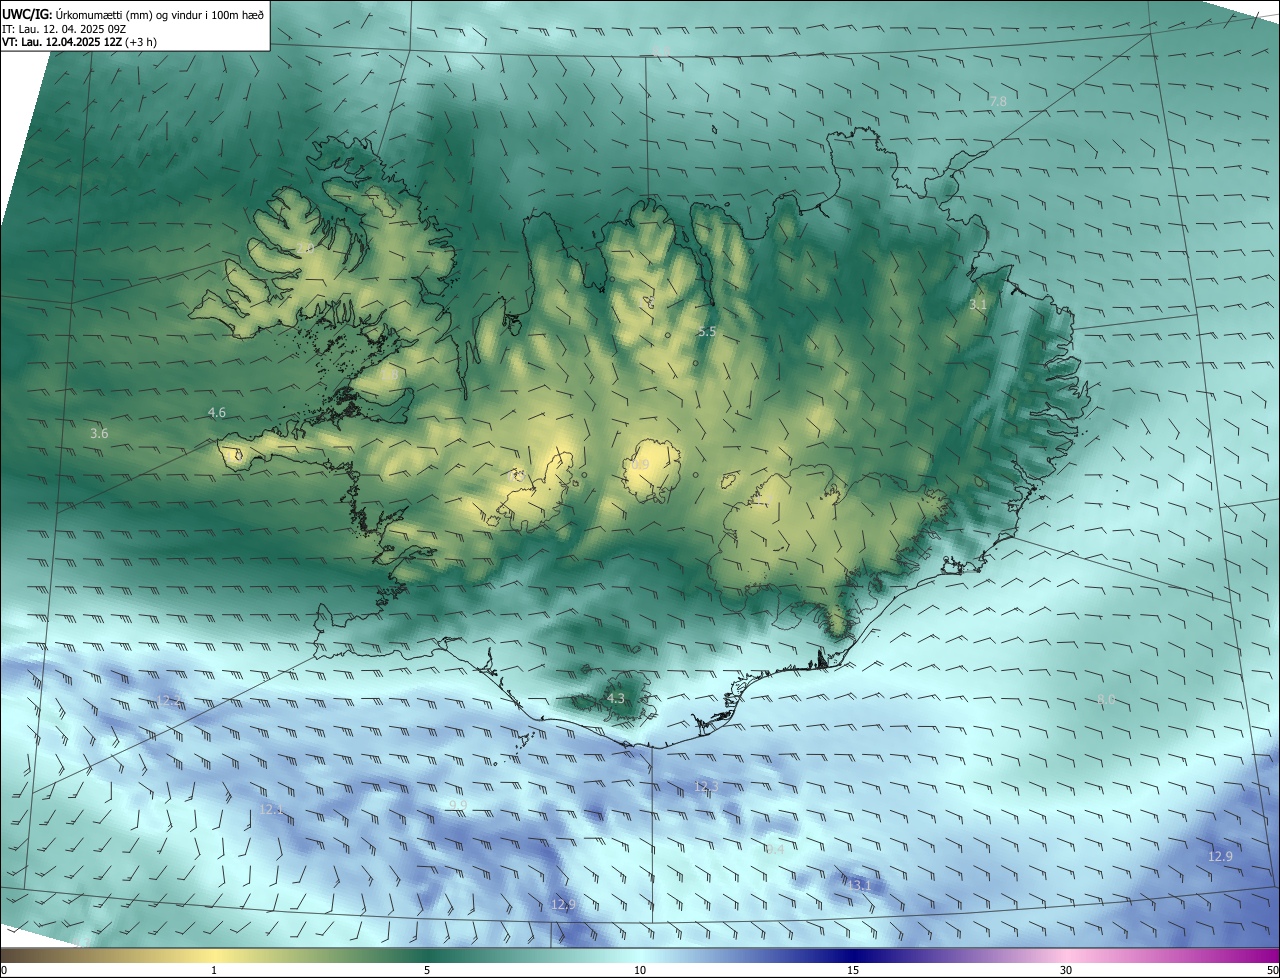Click the 'VT: Lau. 12.04.2025 12Z (+3 h)' line
Screen dimensions: 1280x978
(x=79, y=42)
